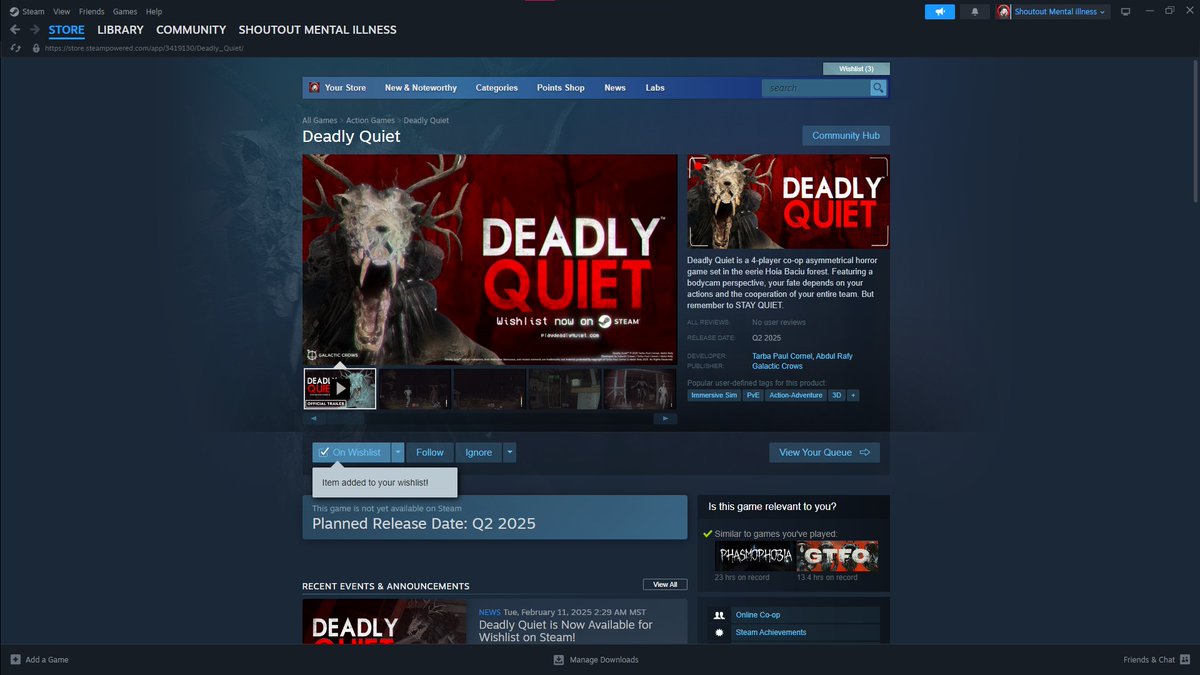This screenshot has height=675, width=1200.
Task: Follow the game with Follow button
Action: (x=430, y=453)
